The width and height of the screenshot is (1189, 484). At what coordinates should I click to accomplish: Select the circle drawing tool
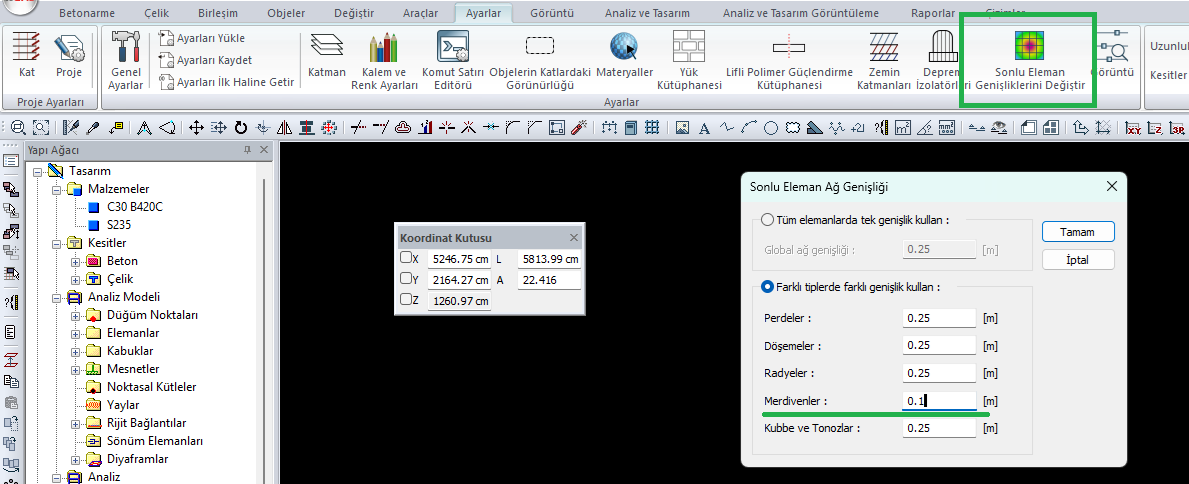[x=770, y=127]
